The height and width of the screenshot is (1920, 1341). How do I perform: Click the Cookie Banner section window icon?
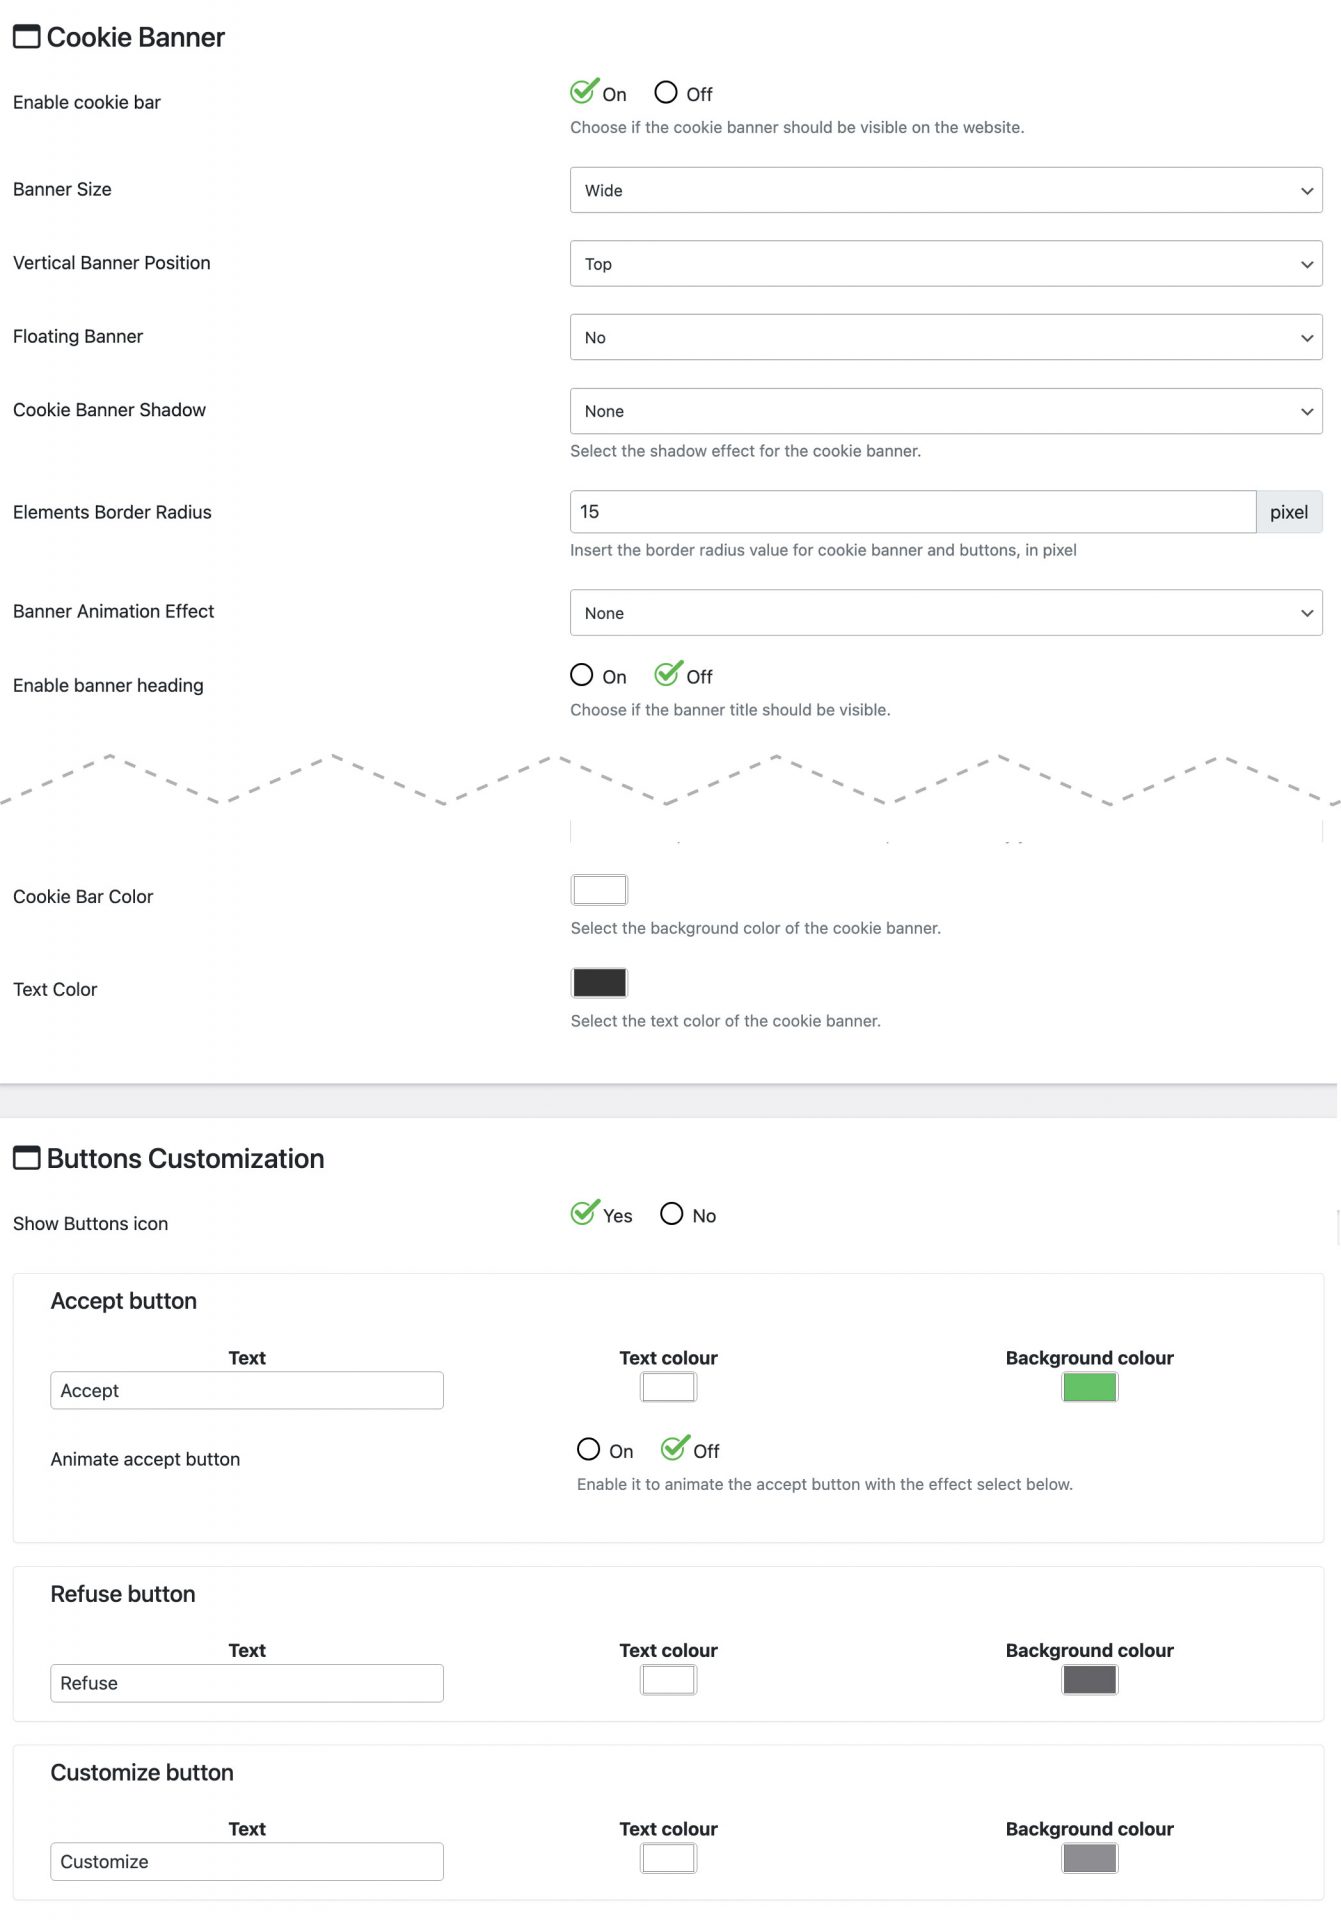pyautogui.click(x=26, y=37)
